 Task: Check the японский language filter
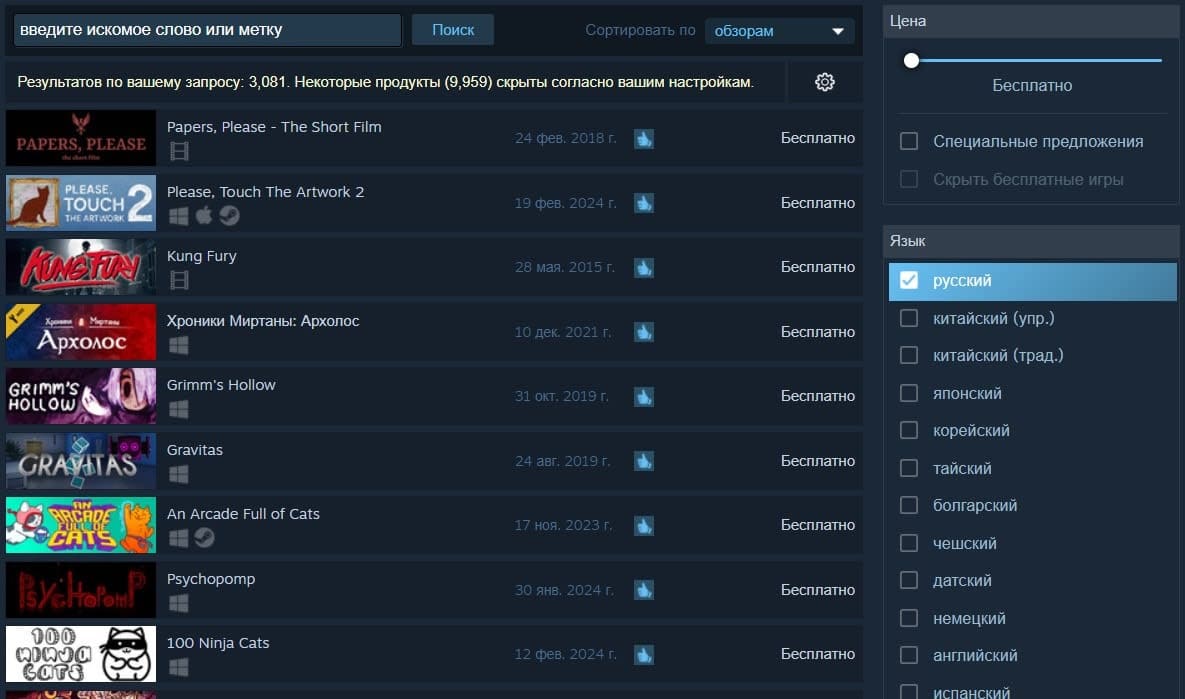click(909, 393)
